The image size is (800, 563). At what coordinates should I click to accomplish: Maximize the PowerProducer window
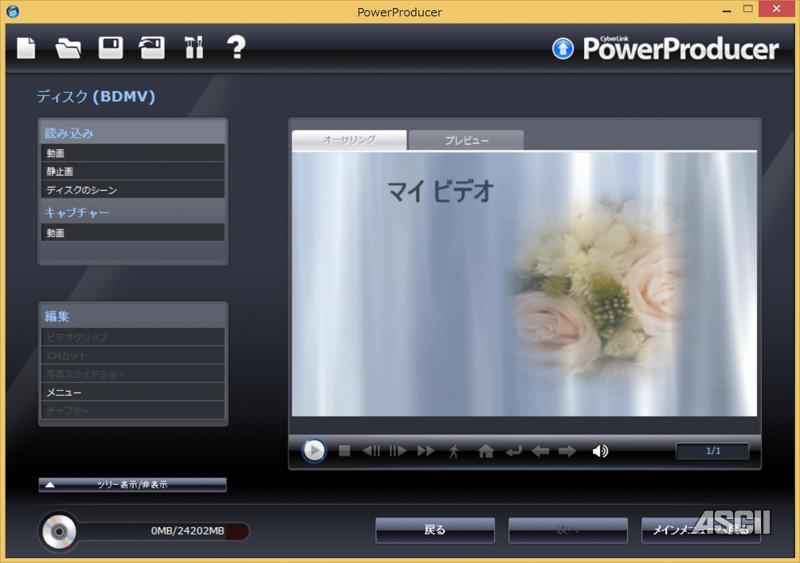(748, 9)
